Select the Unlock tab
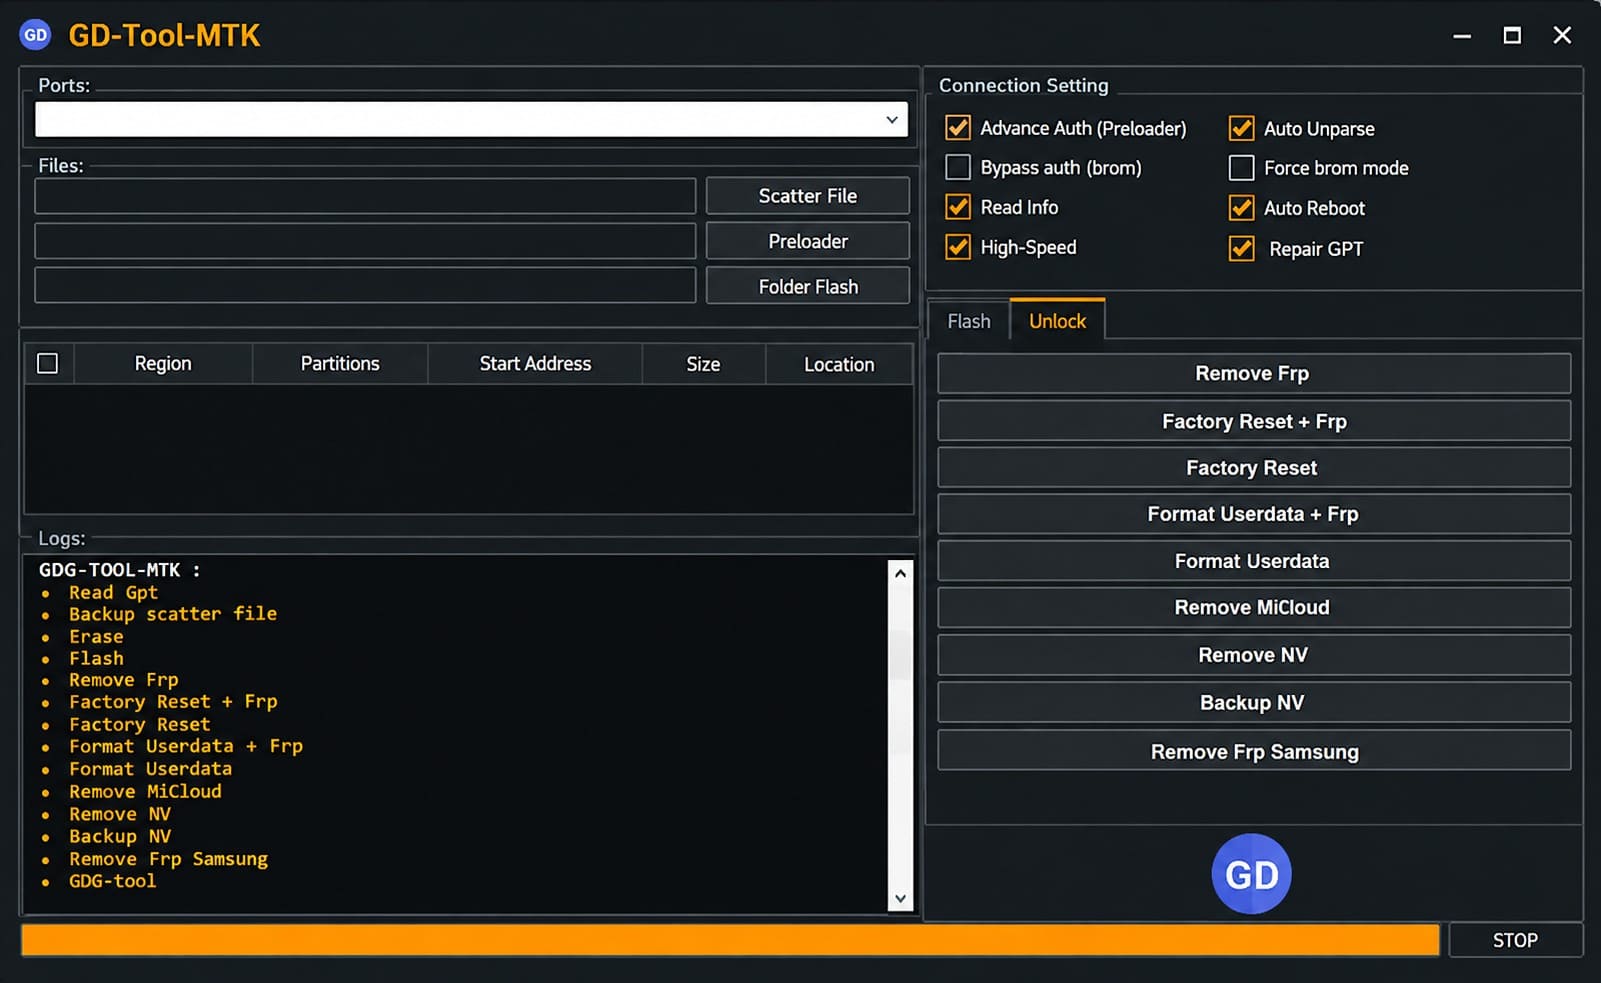The image size is (1601, 983). pos(1057,321)
